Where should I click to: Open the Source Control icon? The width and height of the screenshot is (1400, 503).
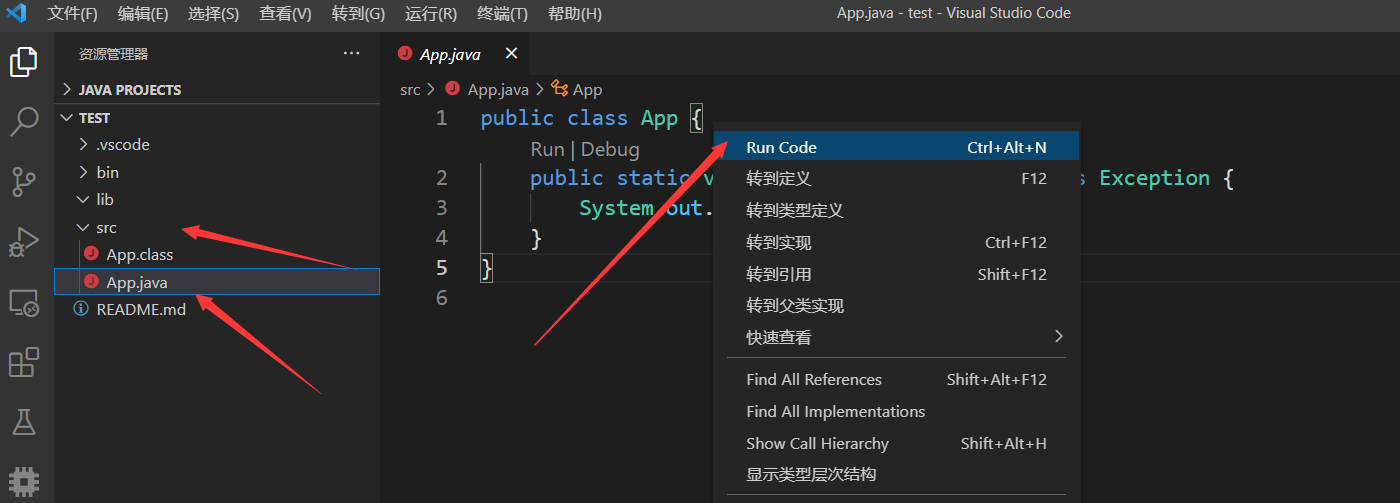[24, 182]
